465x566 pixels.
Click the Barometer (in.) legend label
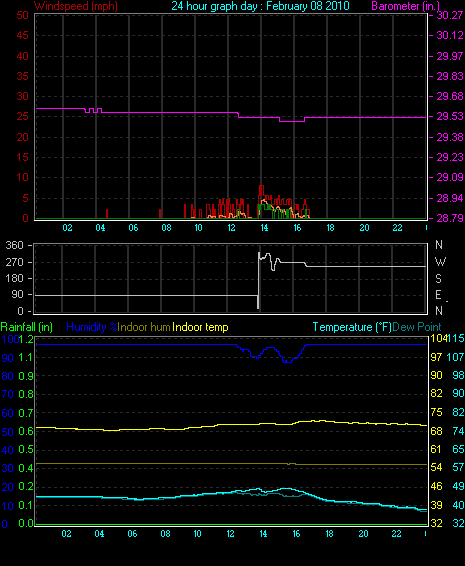pos(405,6)
